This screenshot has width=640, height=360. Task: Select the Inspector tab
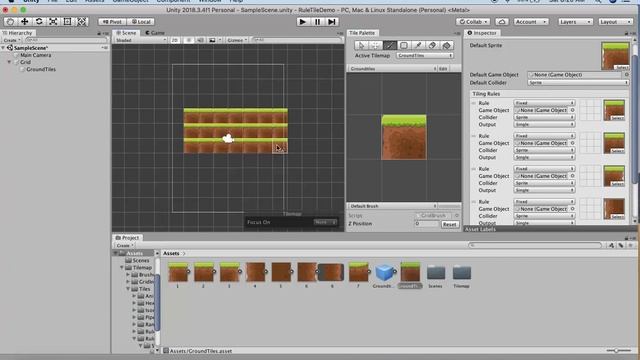[x=482, y=33]
